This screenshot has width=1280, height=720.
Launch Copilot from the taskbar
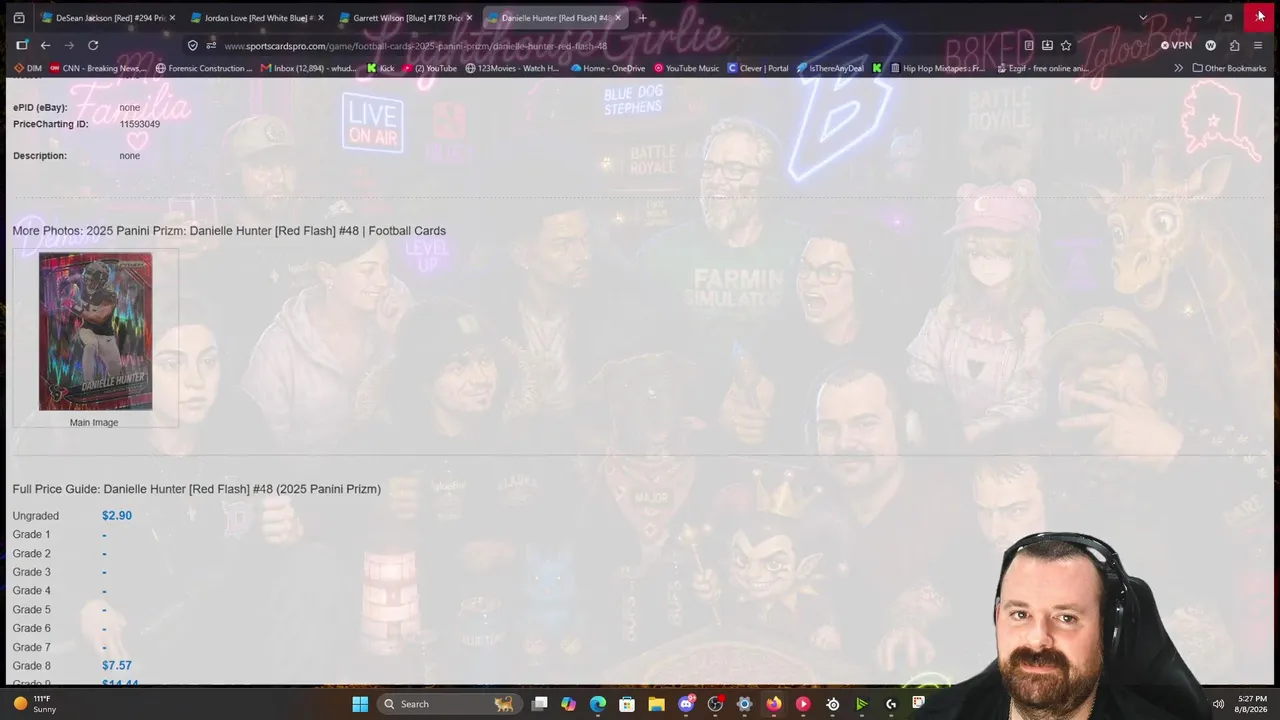point(569,704)
